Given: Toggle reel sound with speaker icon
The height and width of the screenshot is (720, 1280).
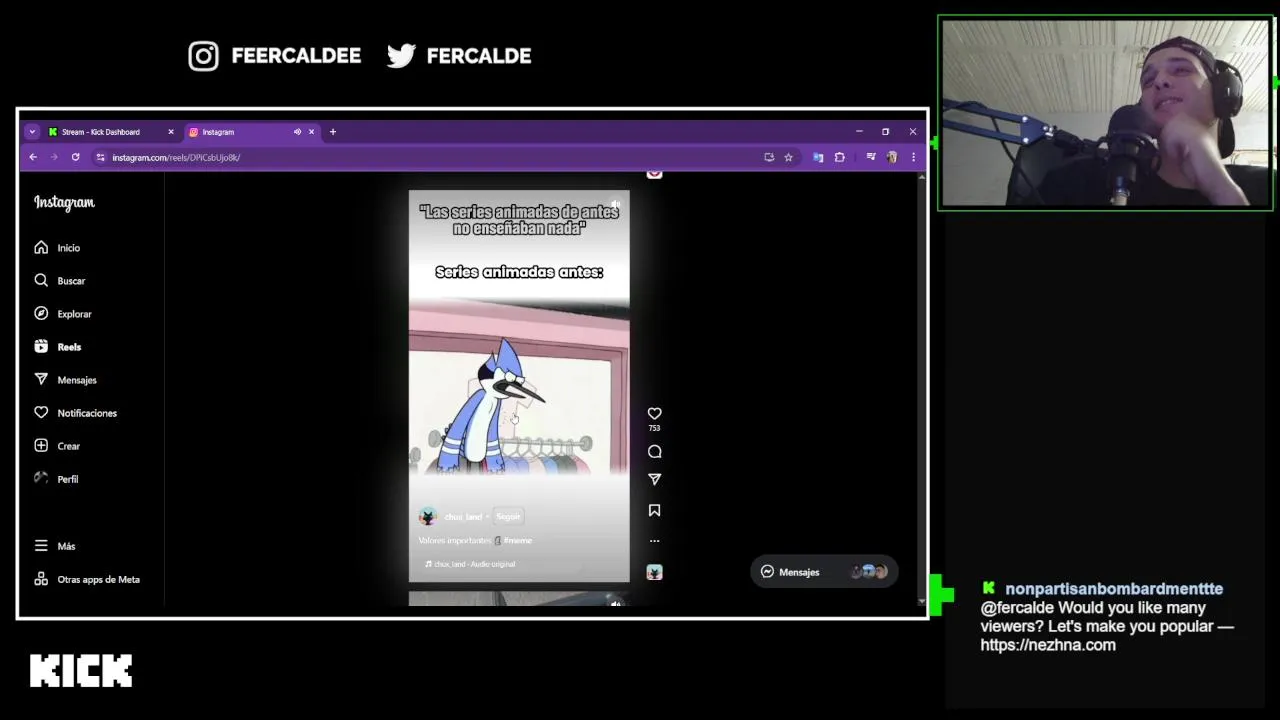Looking at the screenshot, I should tap(615, 205).
